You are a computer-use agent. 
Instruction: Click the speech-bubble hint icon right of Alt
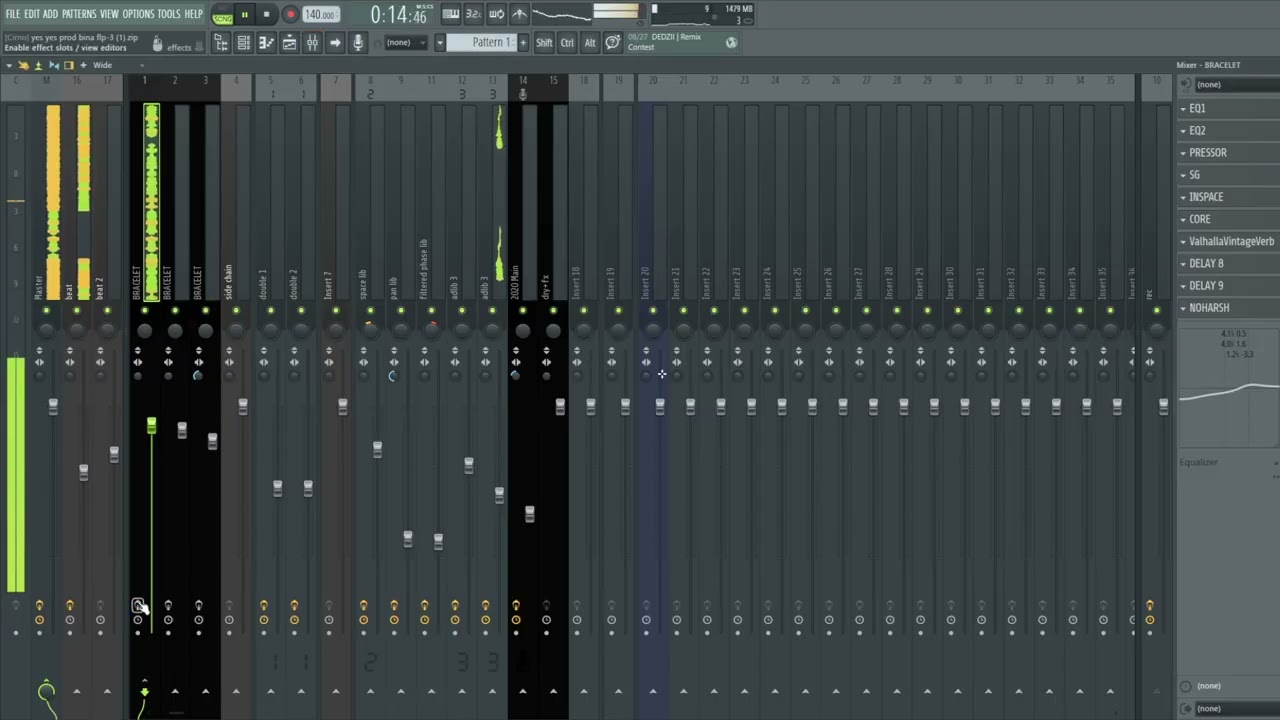(x=613, y=43)
